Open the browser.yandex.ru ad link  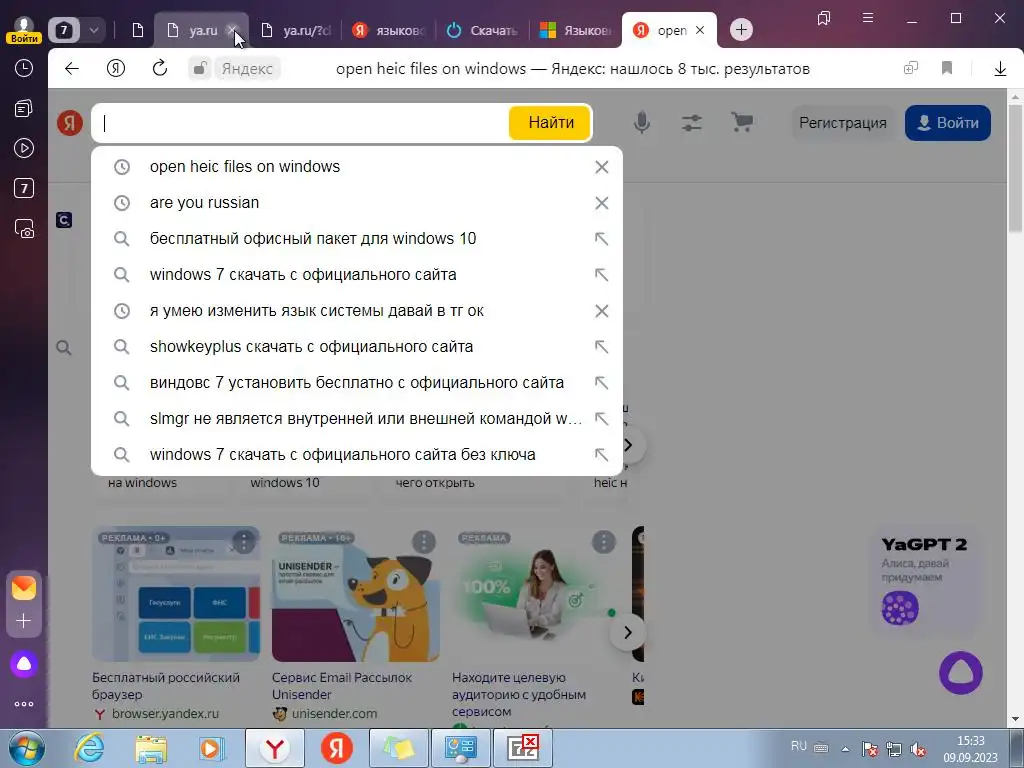[x=165, y=714]
